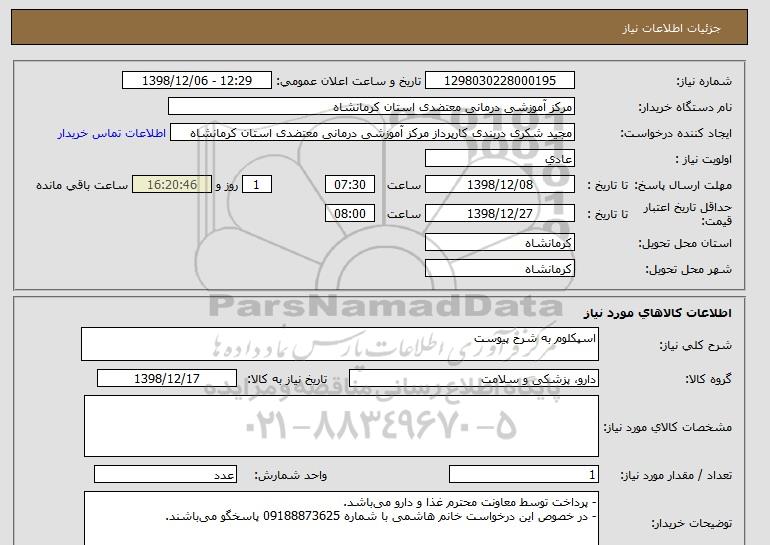Click the buyer organization name field
Screen dimensions: 770x545
click(371, 107)
